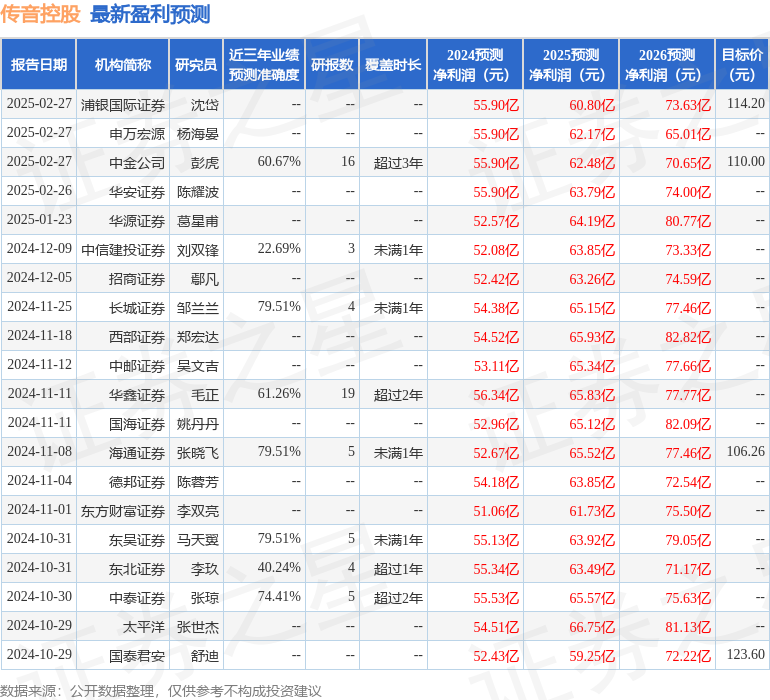770x700 pixels.
Task: Click the 110.00 target price value
Action: (746, 161)
